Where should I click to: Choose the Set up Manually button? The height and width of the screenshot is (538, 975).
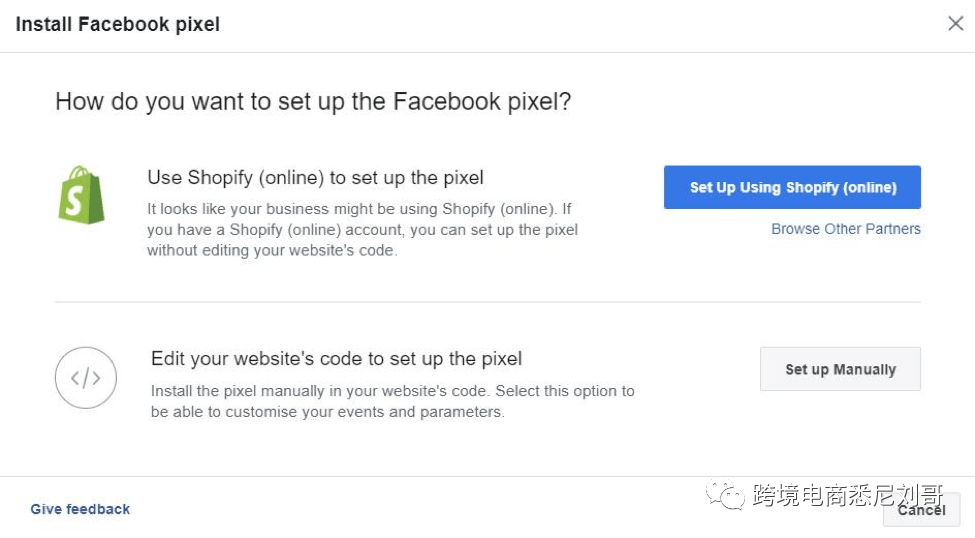tap(840, 369)
